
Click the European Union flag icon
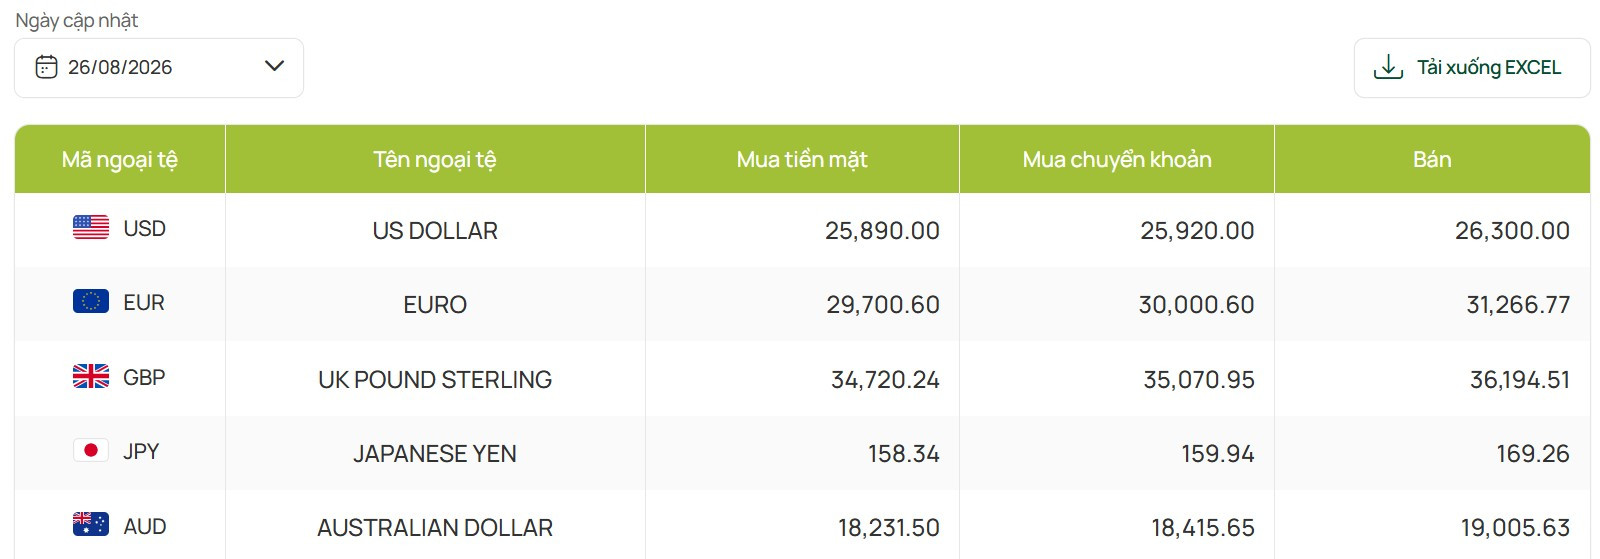(x=91, y=302)
